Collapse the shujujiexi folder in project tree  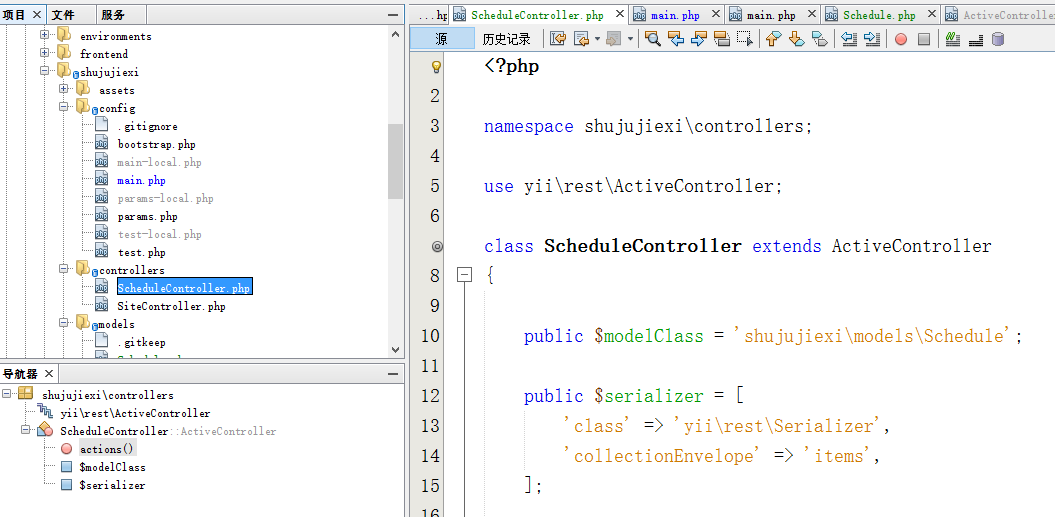point(44,71)
